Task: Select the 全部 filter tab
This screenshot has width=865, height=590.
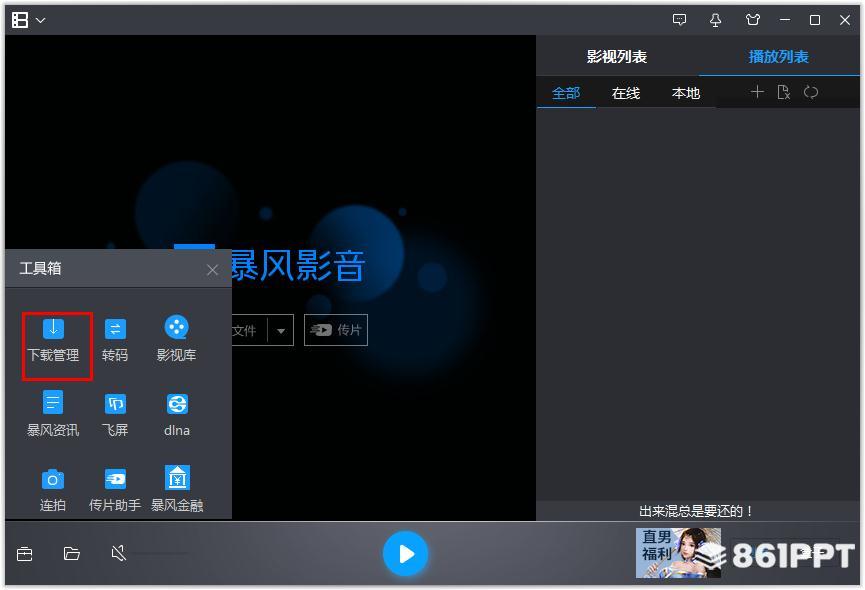Action: coord(566,93)
